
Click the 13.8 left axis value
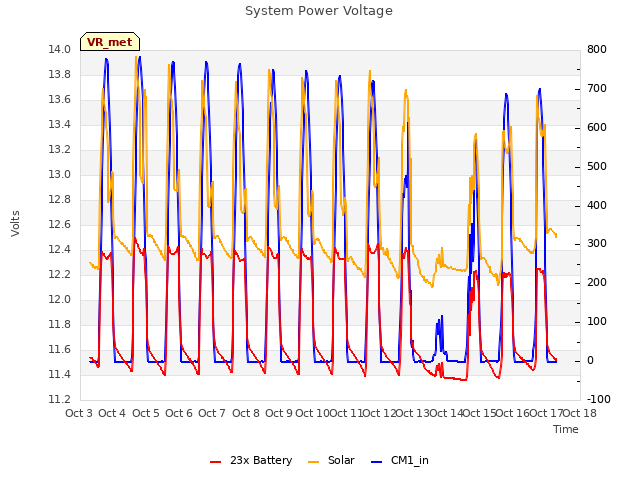60,75
